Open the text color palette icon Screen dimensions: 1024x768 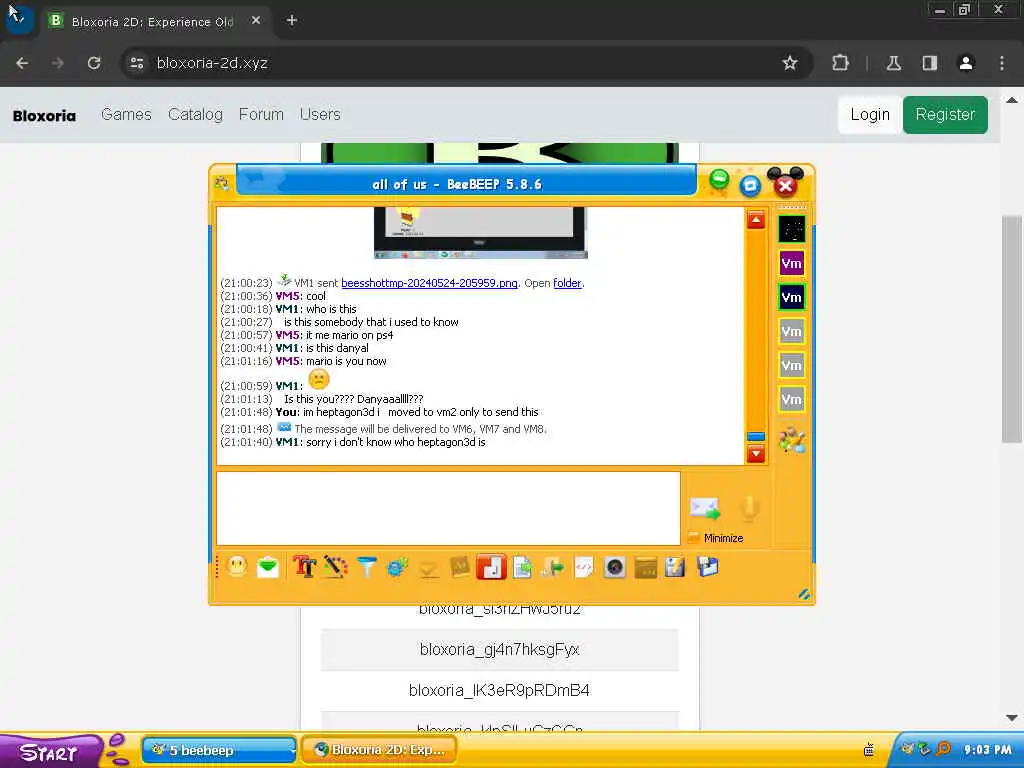point(336,566)
